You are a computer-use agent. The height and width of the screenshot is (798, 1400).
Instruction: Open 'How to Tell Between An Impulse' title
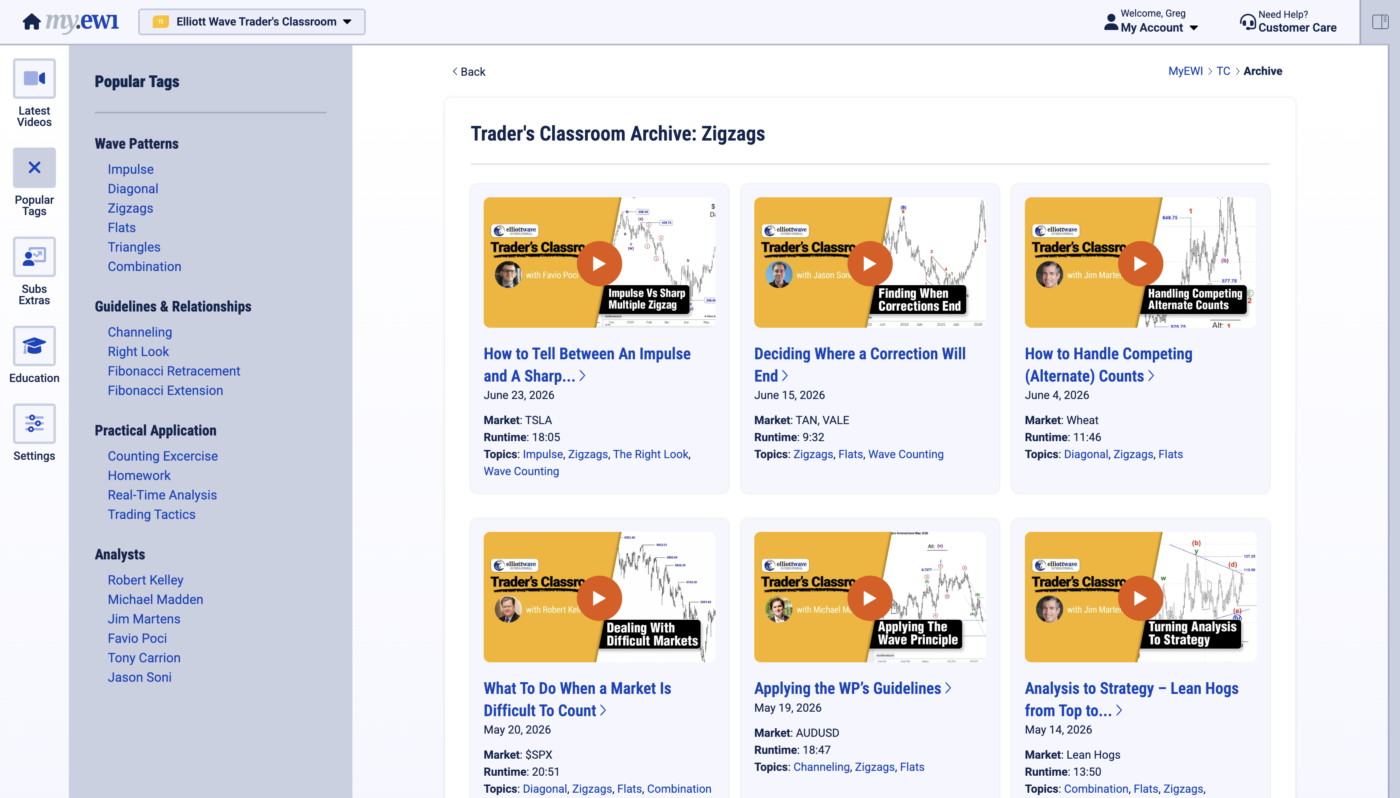587,365
